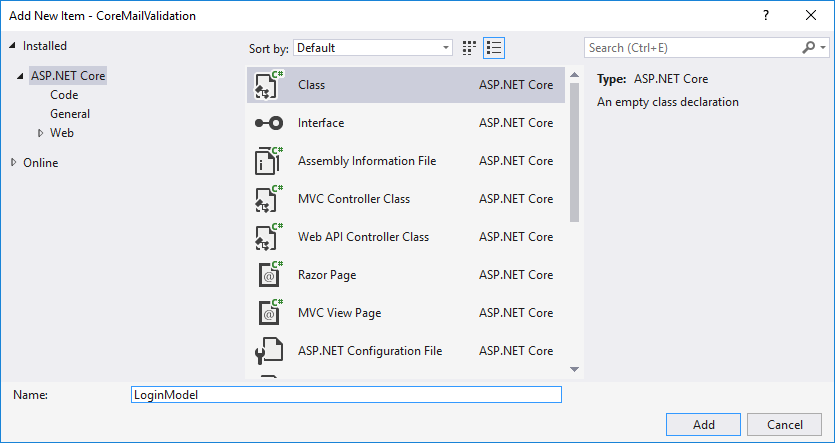835x443 pixels.
Task: Open the Sort by dropdown
Action: [x=373, y=48]
